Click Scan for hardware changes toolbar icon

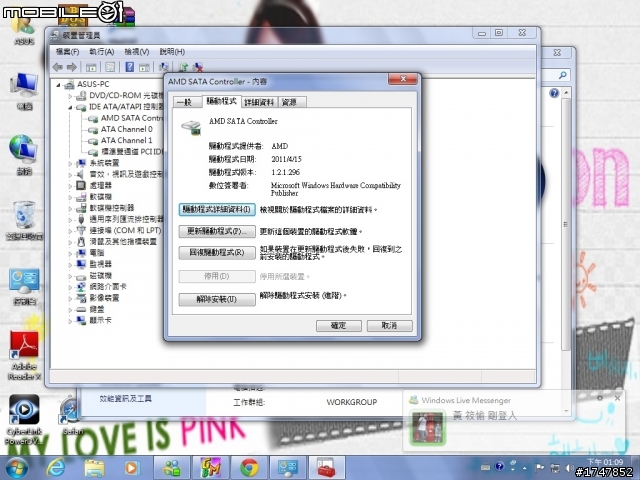click(164, 67)
